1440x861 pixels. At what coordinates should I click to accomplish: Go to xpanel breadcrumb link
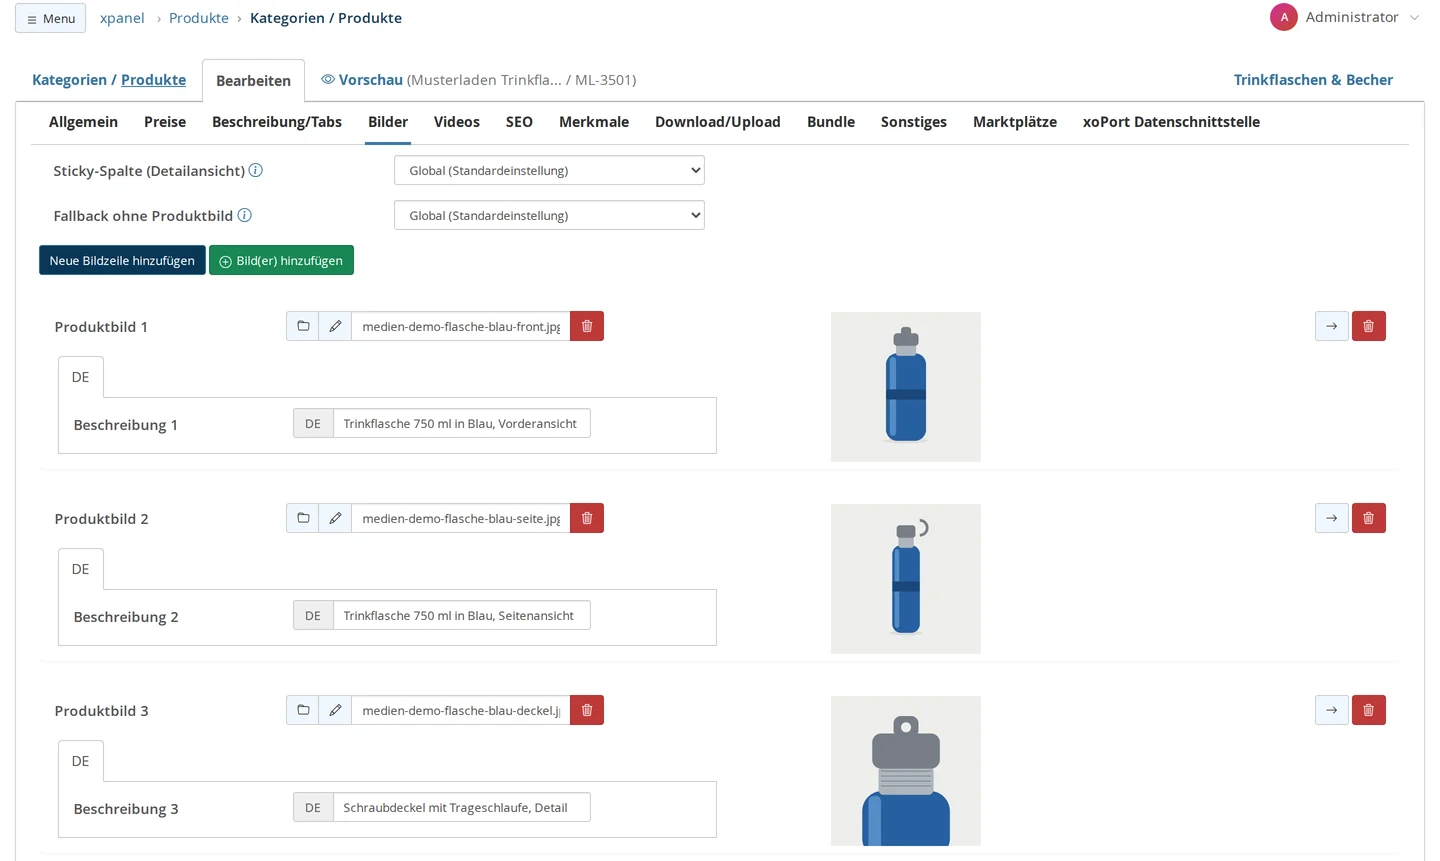point(122,18)
